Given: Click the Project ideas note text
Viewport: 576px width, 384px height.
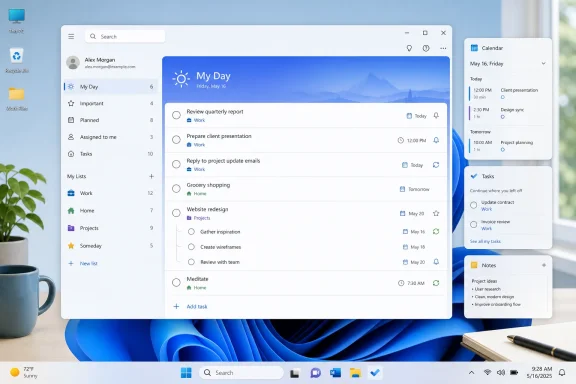Looking at the screenshot, I should 484,281.
